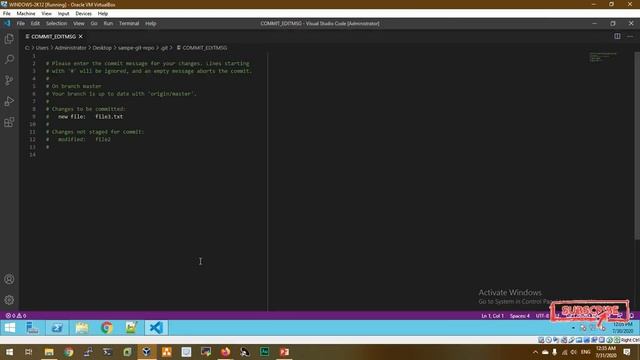Click the Split Editor Right icon
This screenshot has width=640, height=360.
[617, 36]
